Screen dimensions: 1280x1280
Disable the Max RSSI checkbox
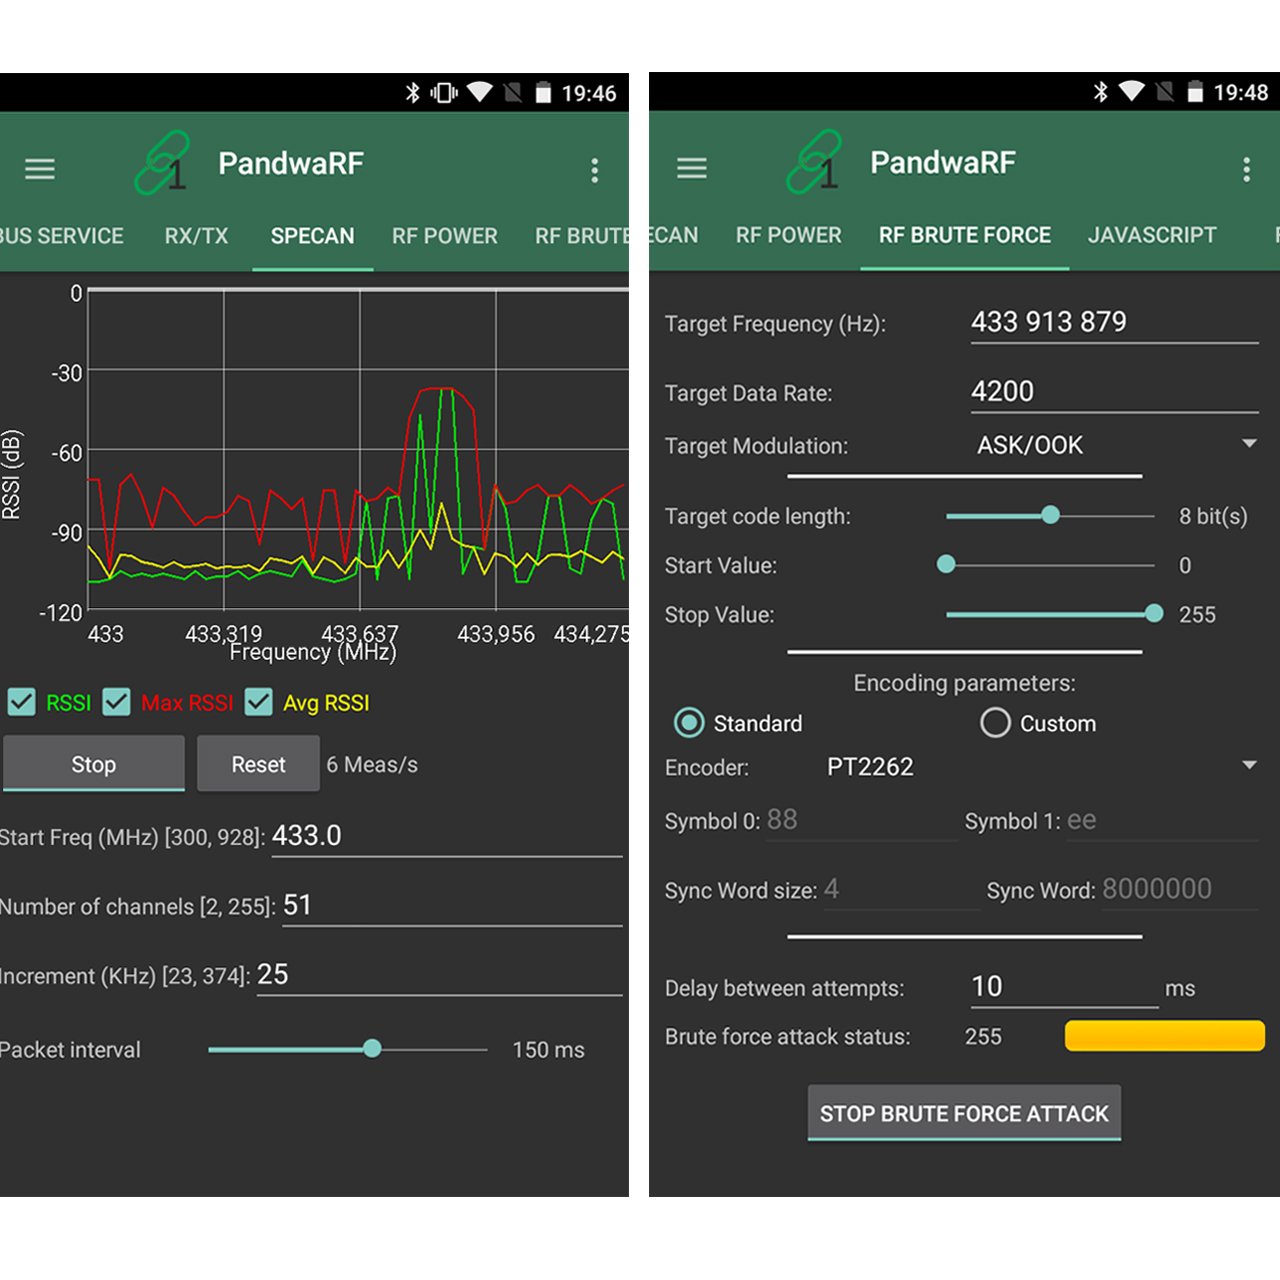point(117,702)
